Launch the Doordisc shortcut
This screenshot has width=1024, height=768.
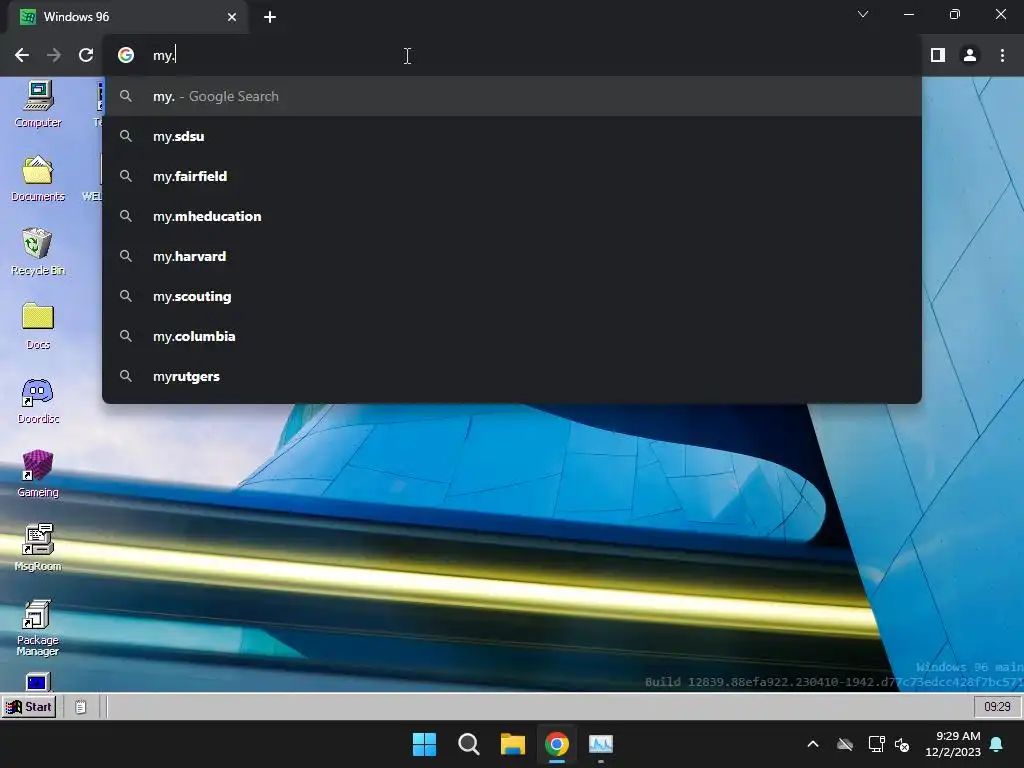(38, 400)
